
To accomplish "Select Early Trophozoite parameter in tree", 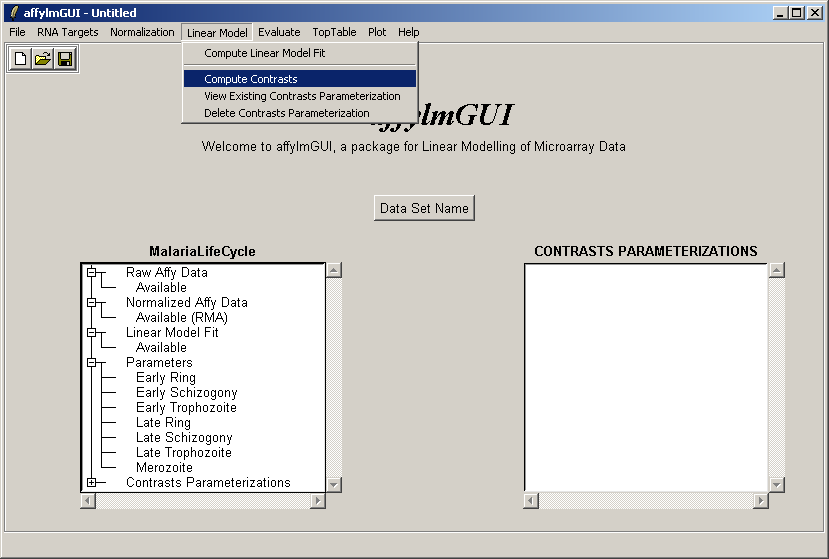I will [186, 408].
